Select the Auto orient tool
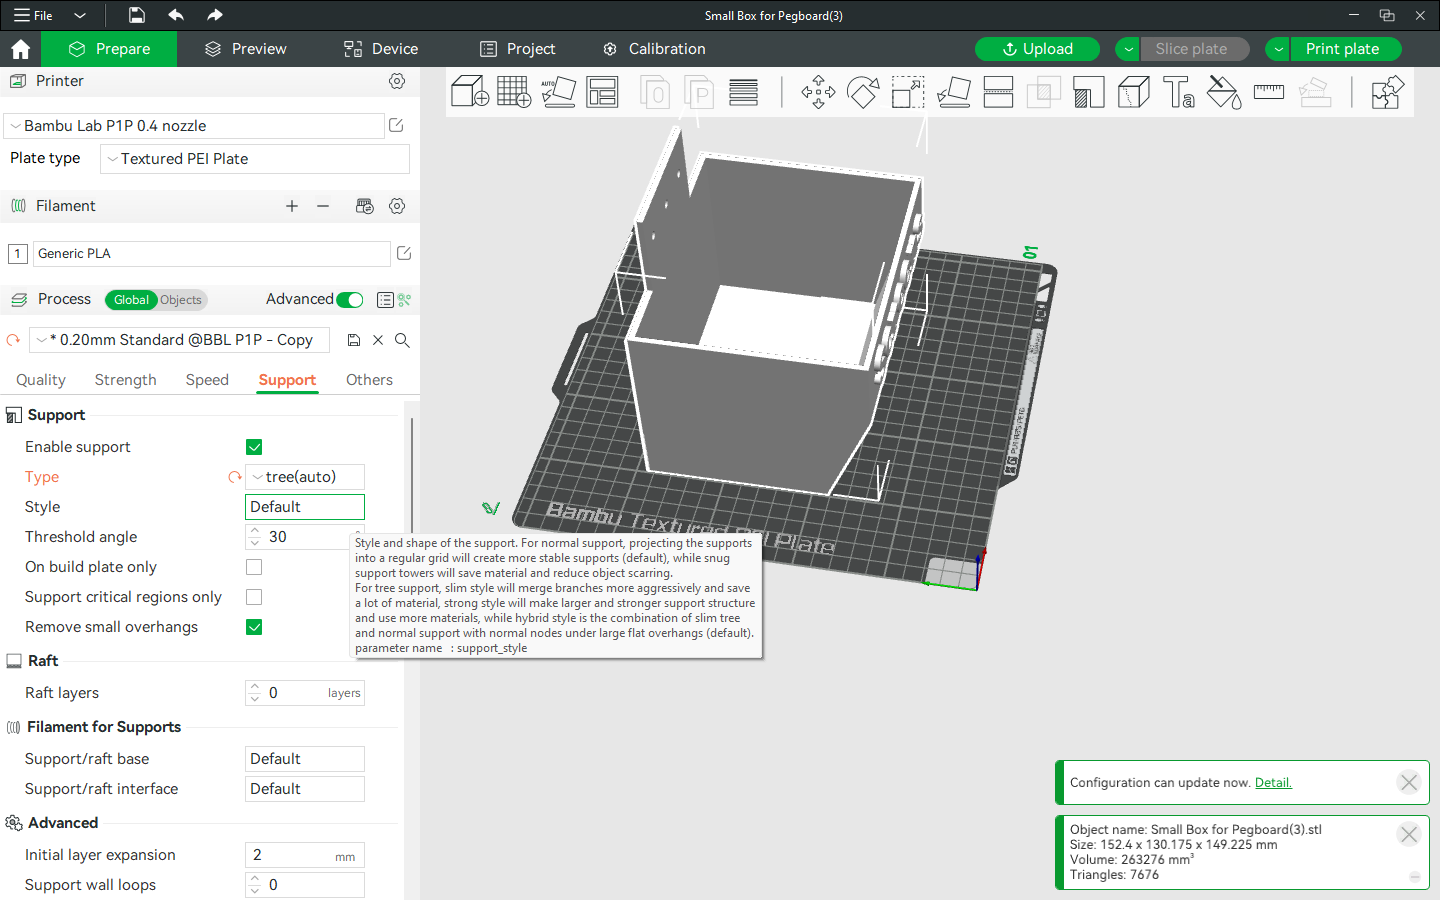The image size is (1440, 900). click(558, 92)
